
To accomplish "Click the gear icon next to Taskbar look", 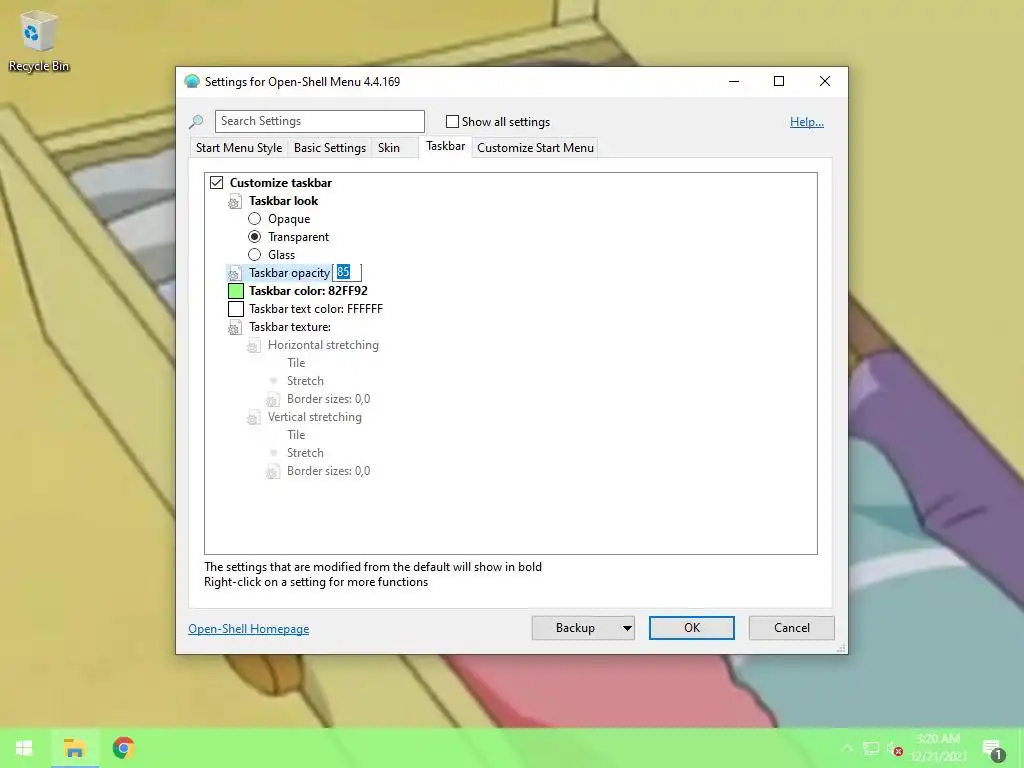I will coord(234,201).
